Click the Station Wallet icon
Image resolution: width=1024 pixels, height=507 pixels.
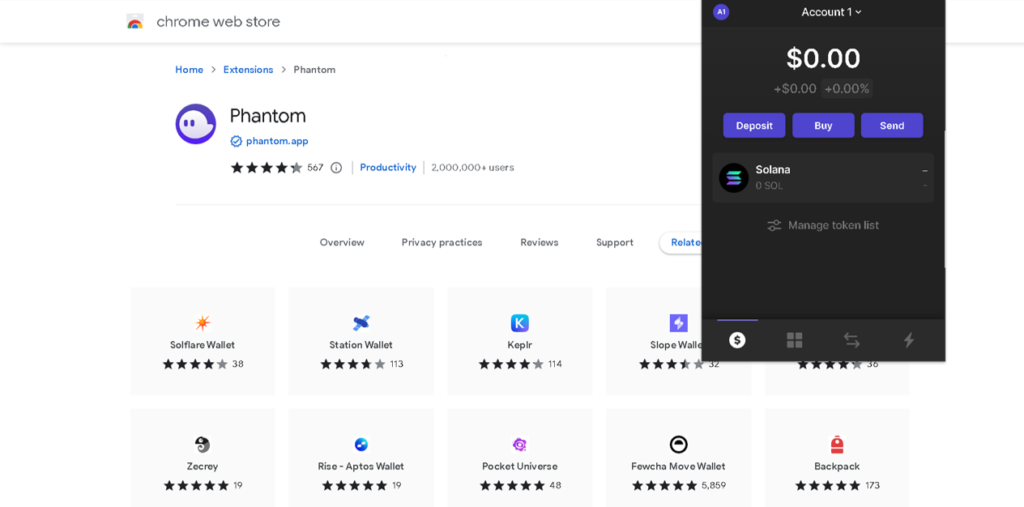tap(361, 323)
